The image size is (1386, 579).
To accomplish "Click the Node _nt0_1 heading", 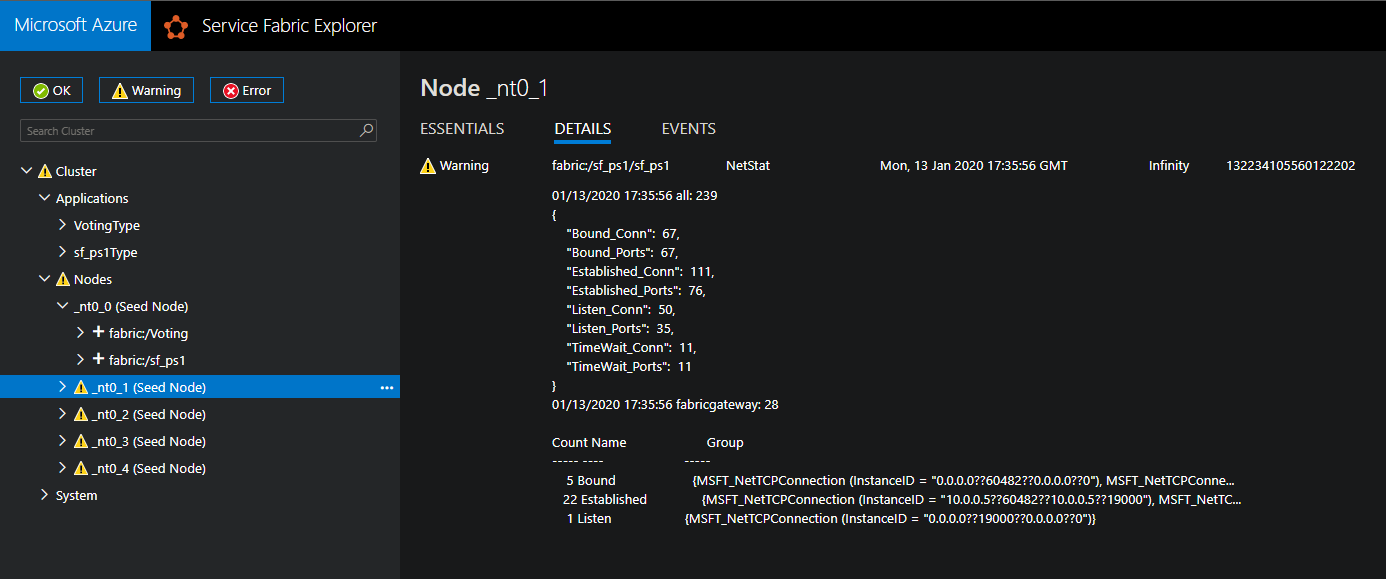I will [x=484, y=88].
